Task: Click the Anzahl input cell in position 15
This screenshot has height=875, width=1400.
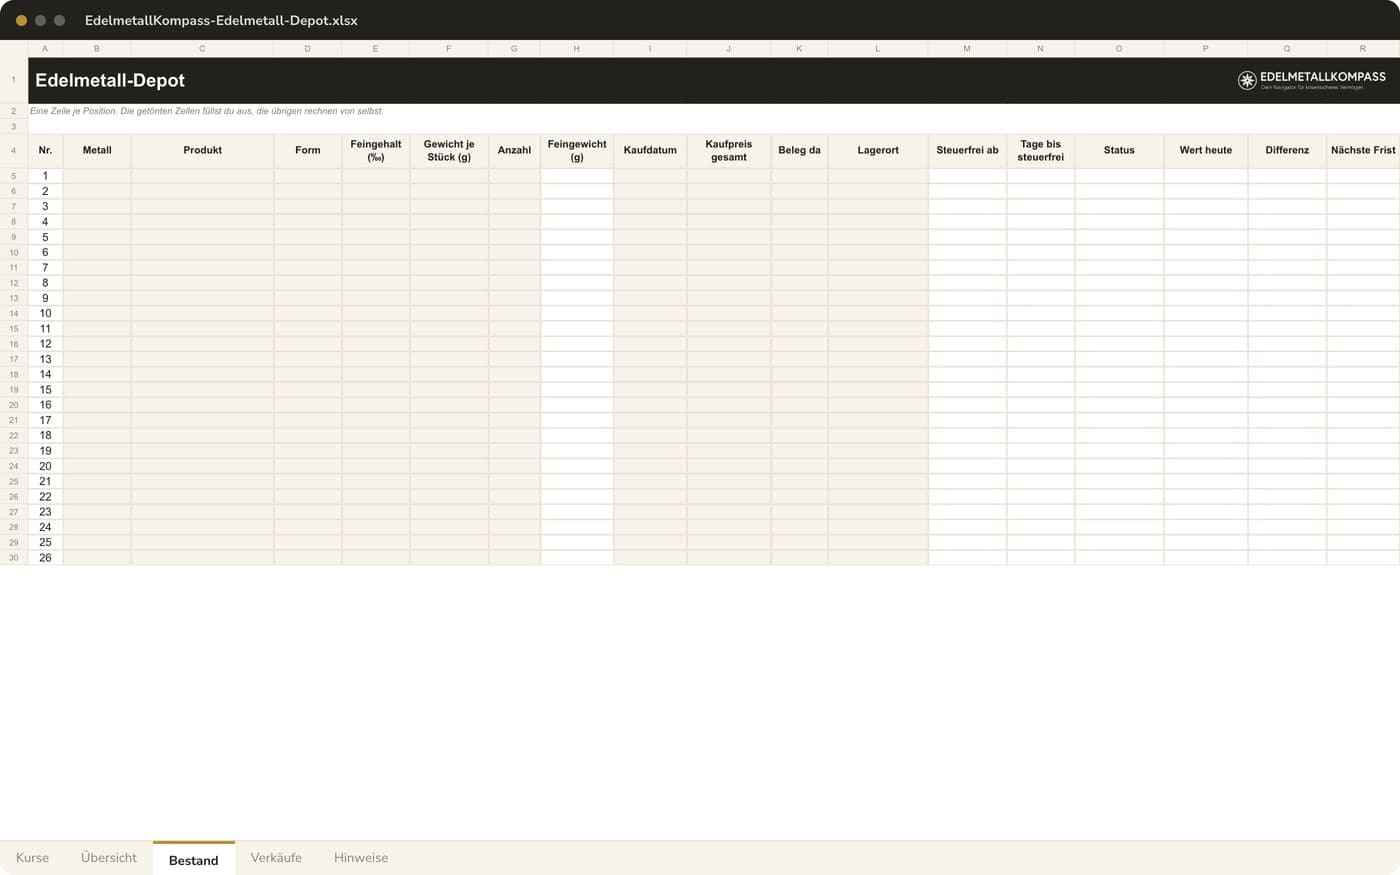Action: tap(514, 390)
